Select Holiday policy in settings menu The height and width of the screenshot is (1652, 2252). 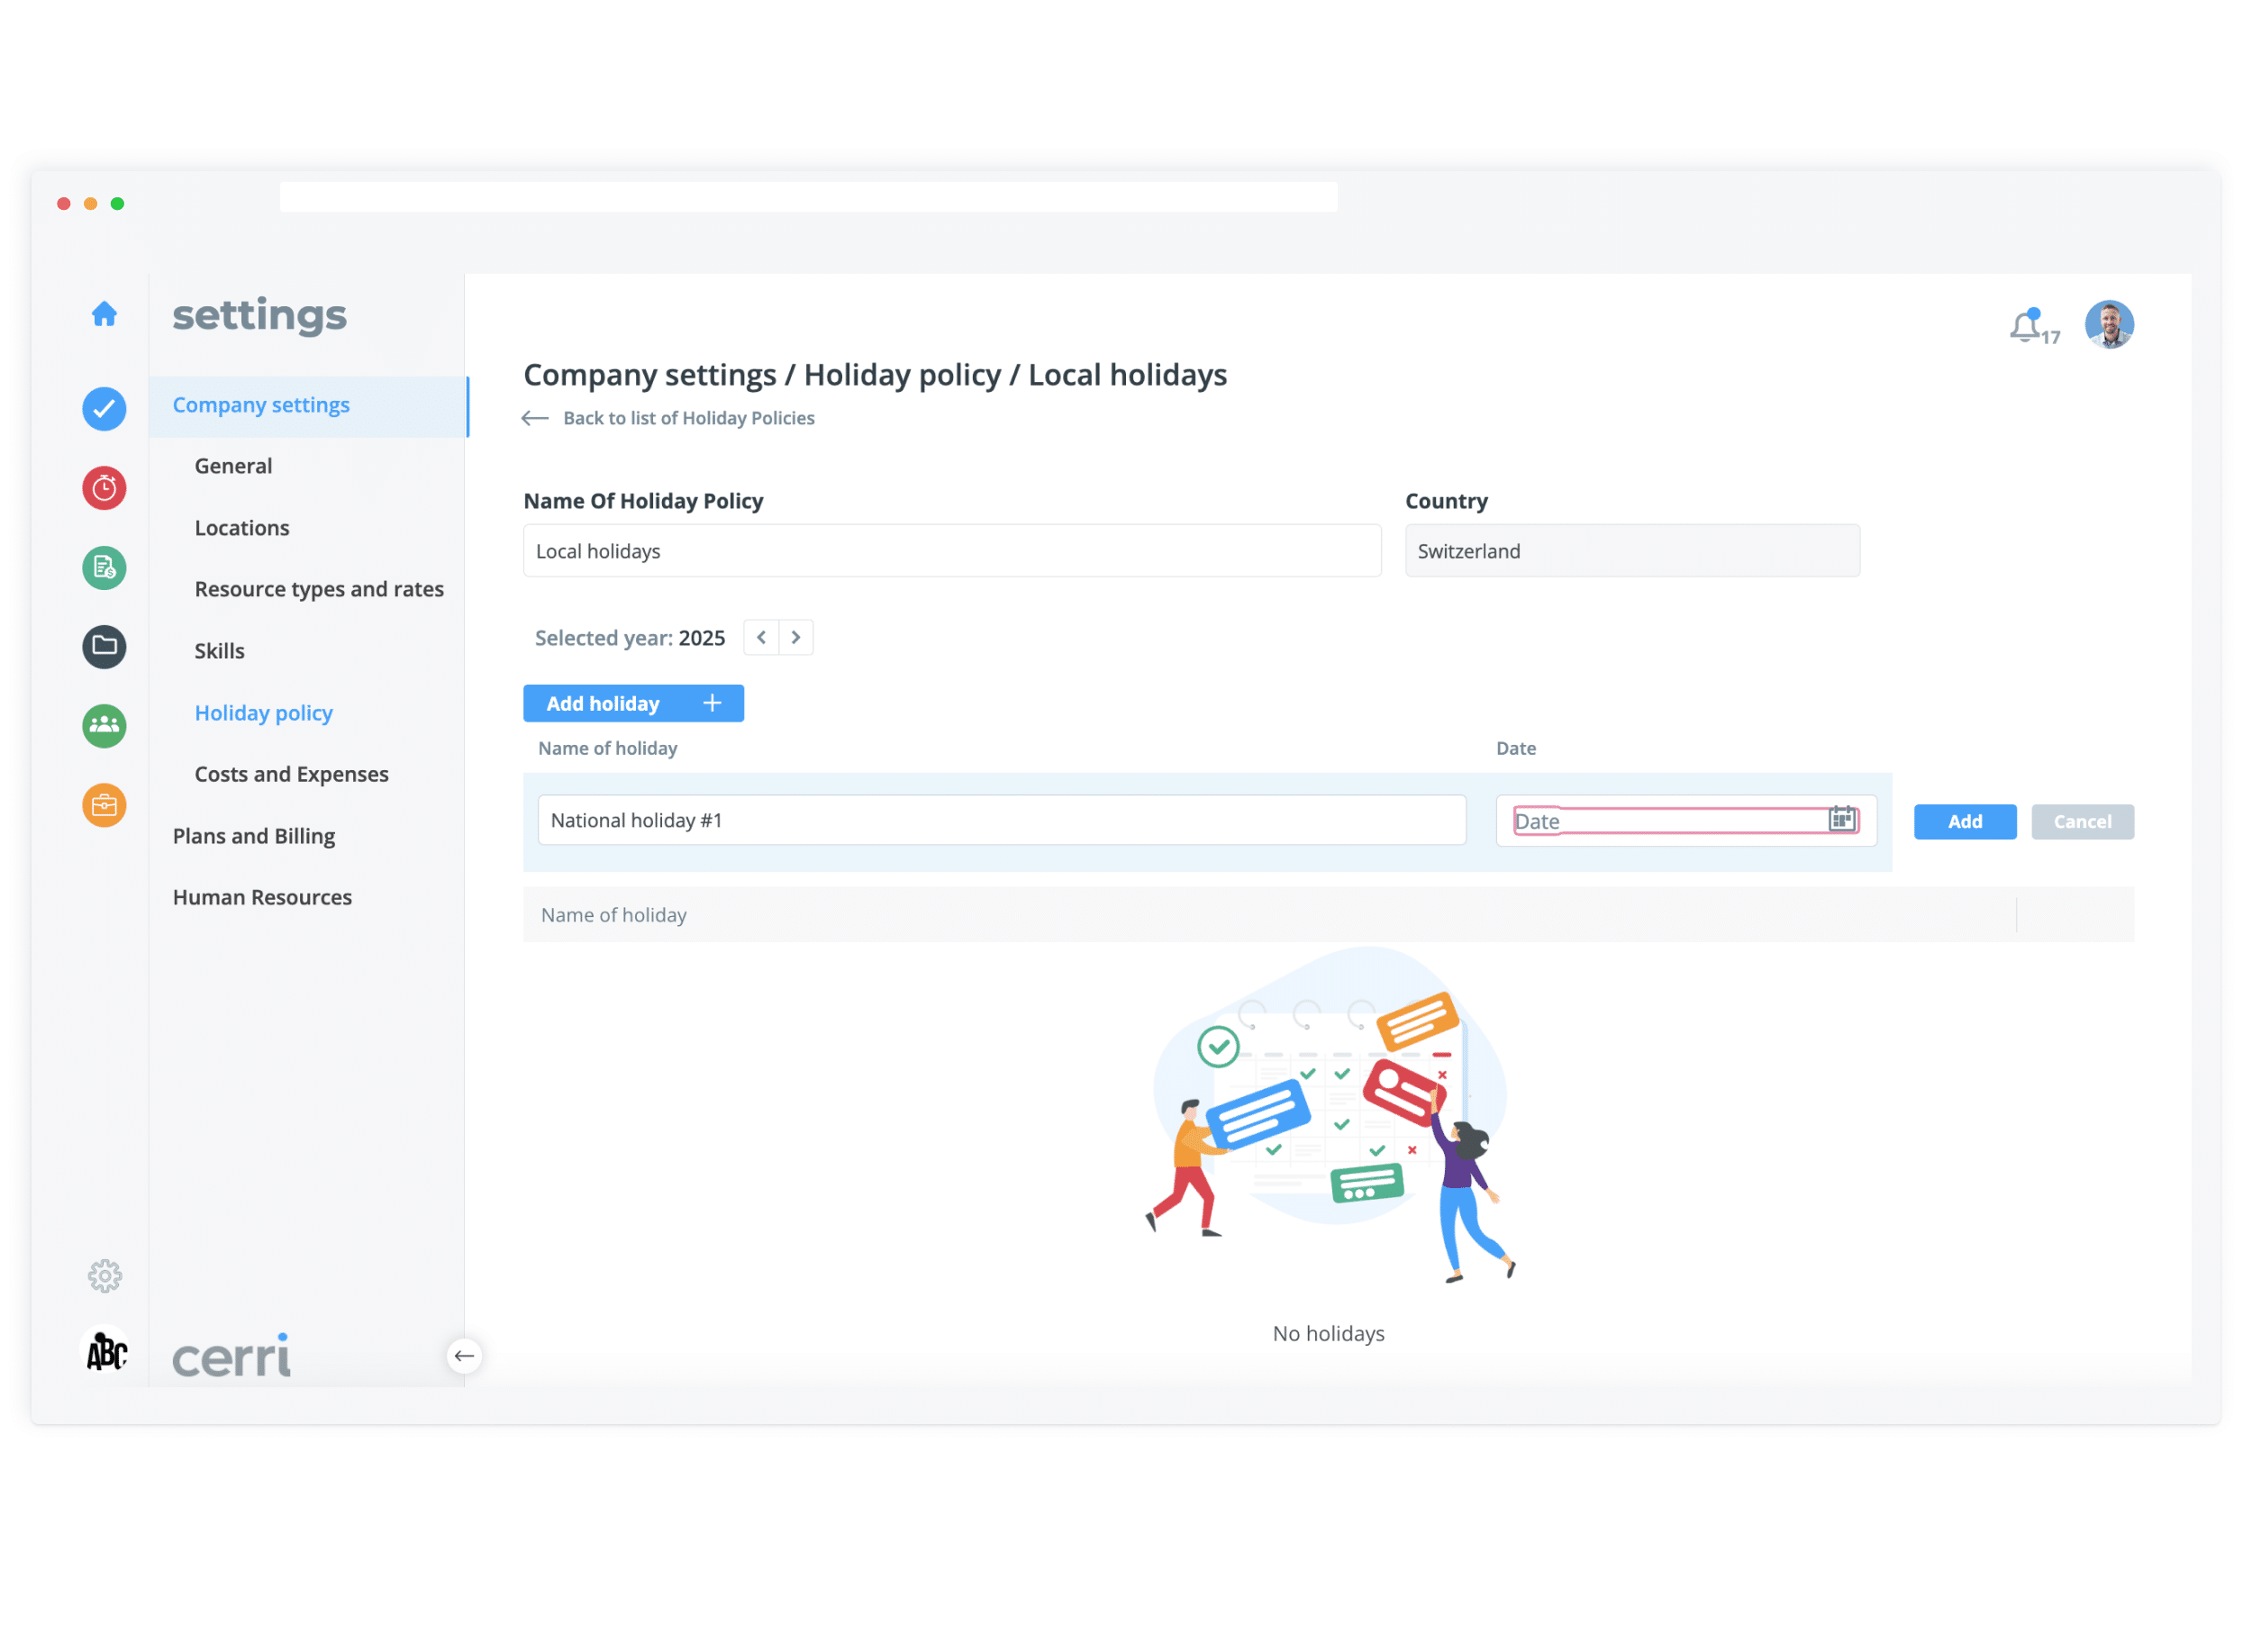pos(263,713)
